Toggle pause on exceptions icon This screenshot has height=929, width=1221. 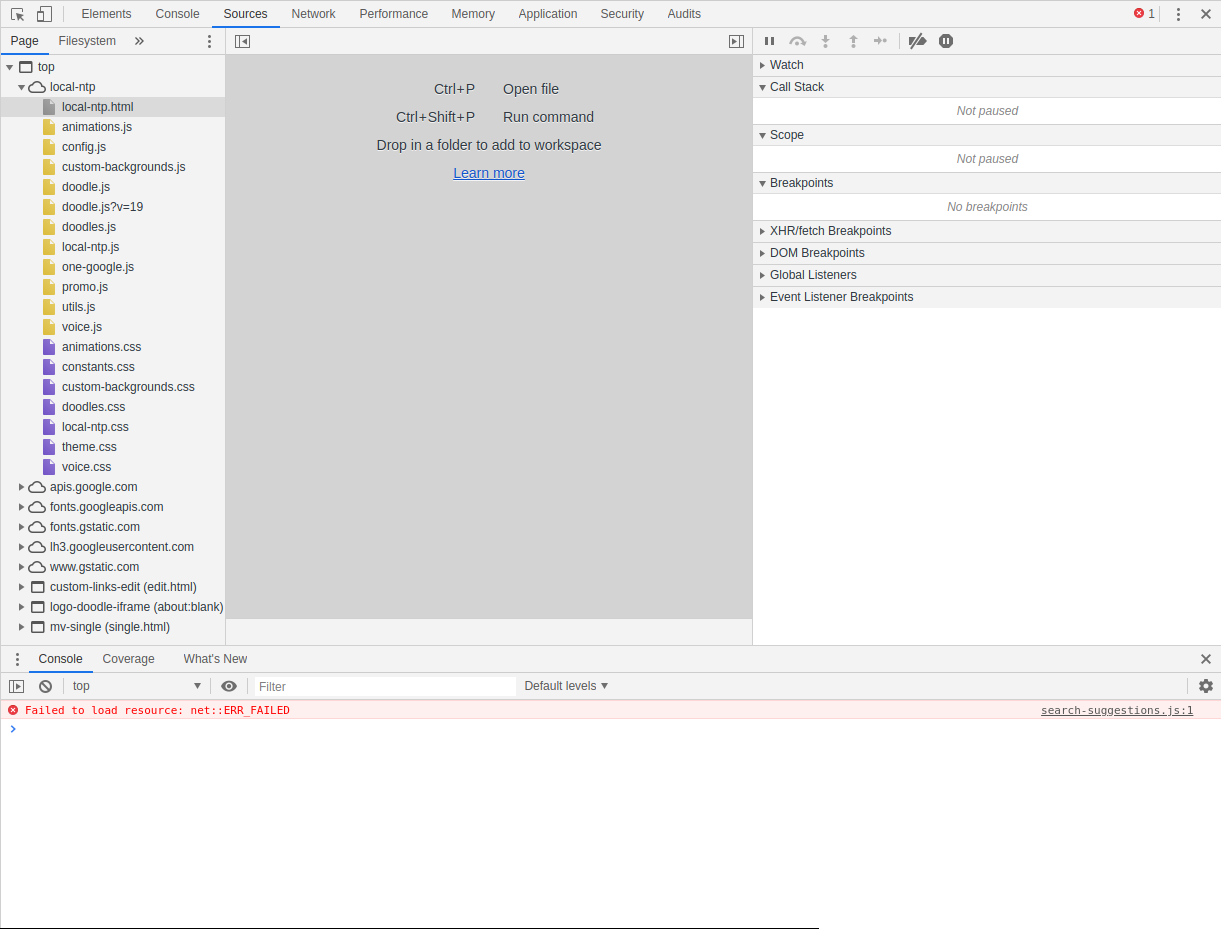point(946,41)
